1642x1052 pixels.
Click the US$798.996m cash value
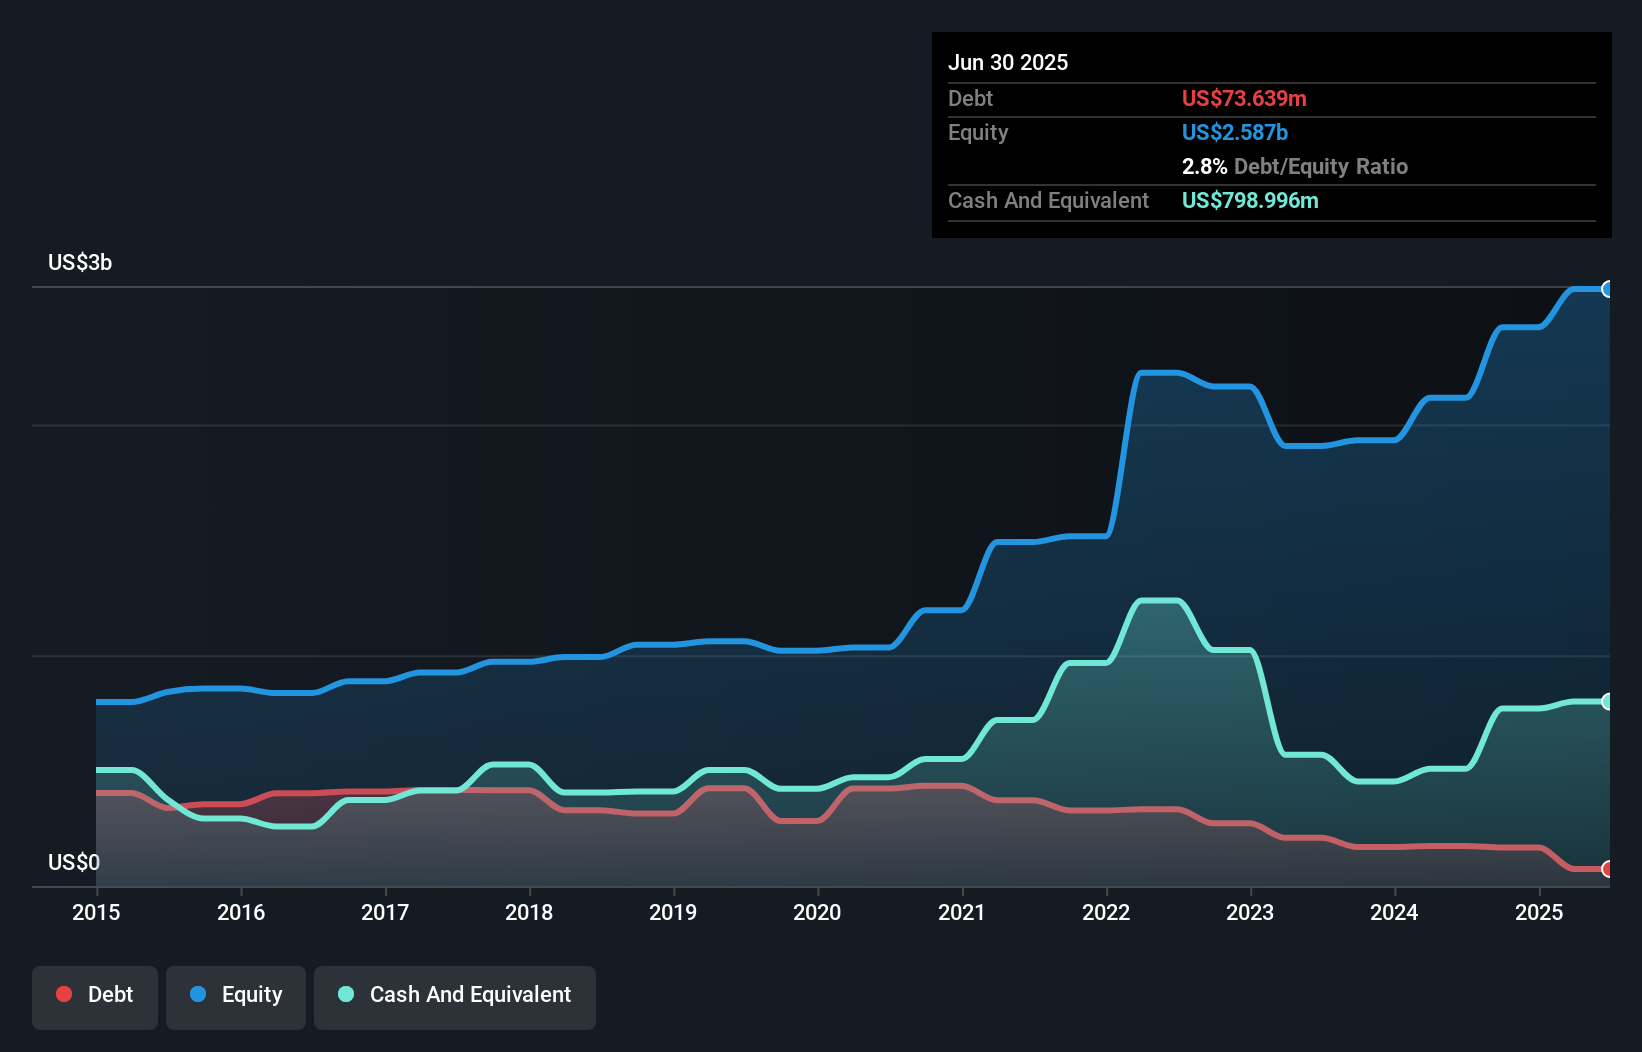point(1250,200)
